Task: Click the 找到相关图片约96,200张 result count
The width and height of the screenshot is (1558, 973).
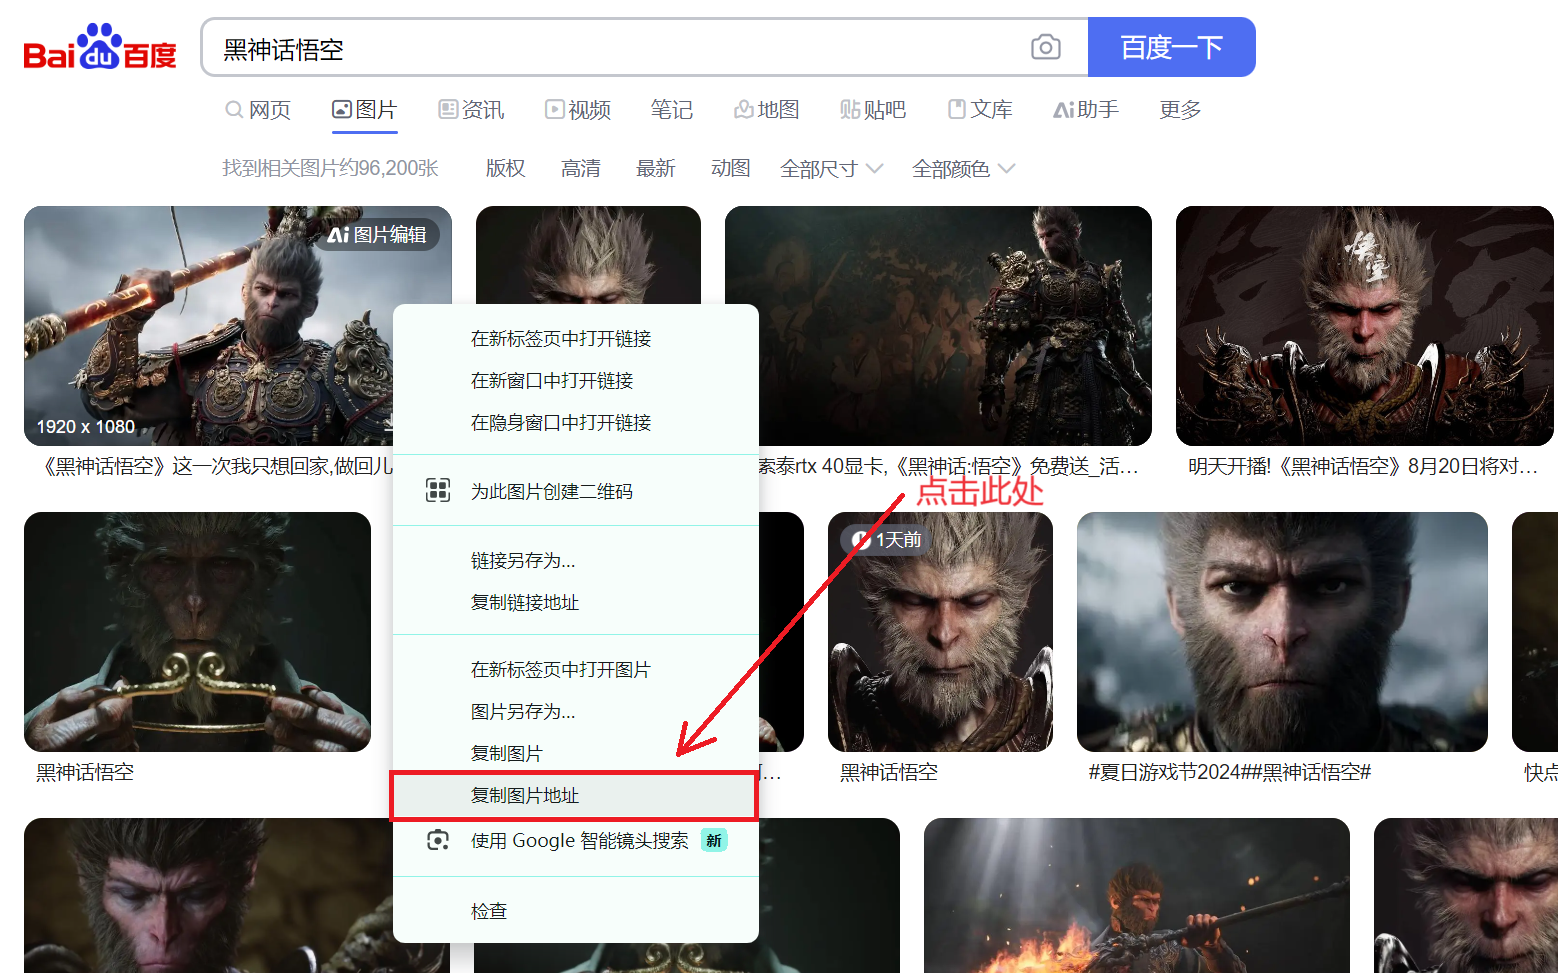Action: coord(330,169)
